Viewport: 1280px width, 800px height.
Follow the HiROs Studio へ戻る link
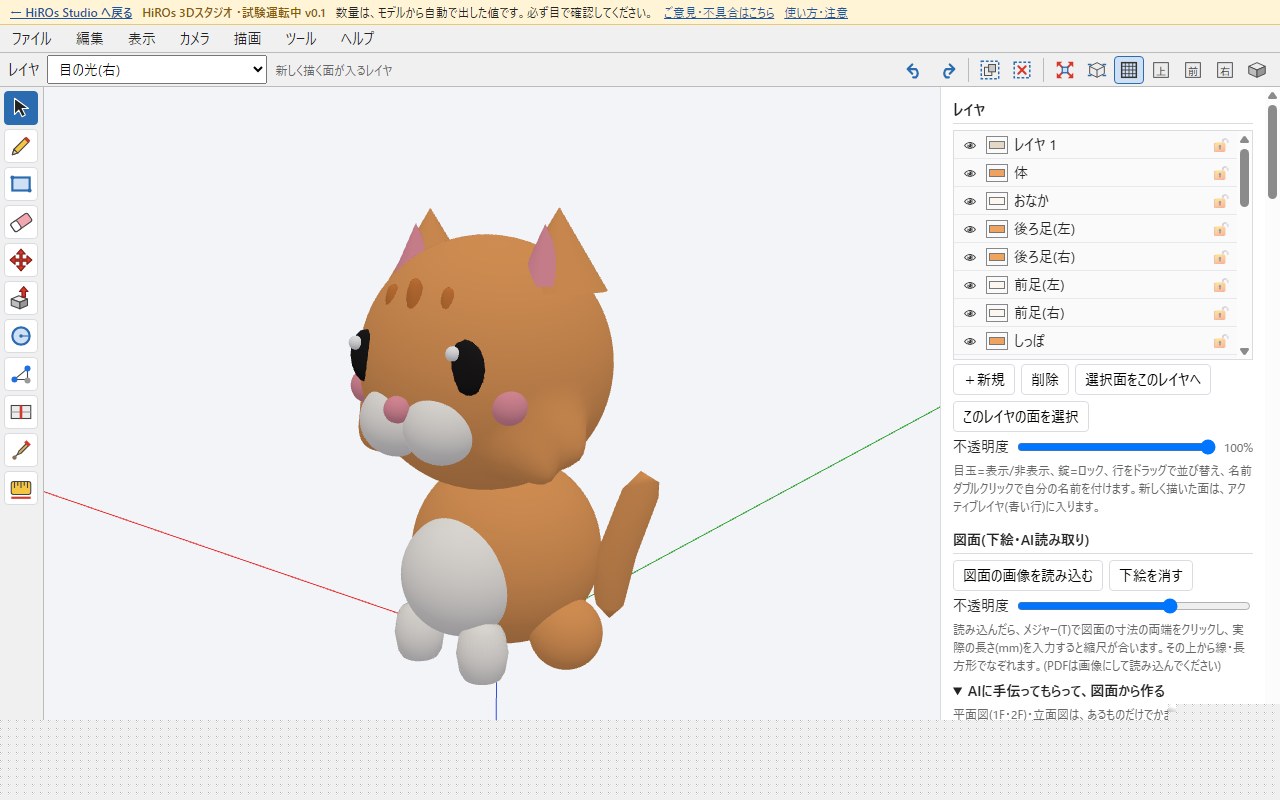[71, 13]
